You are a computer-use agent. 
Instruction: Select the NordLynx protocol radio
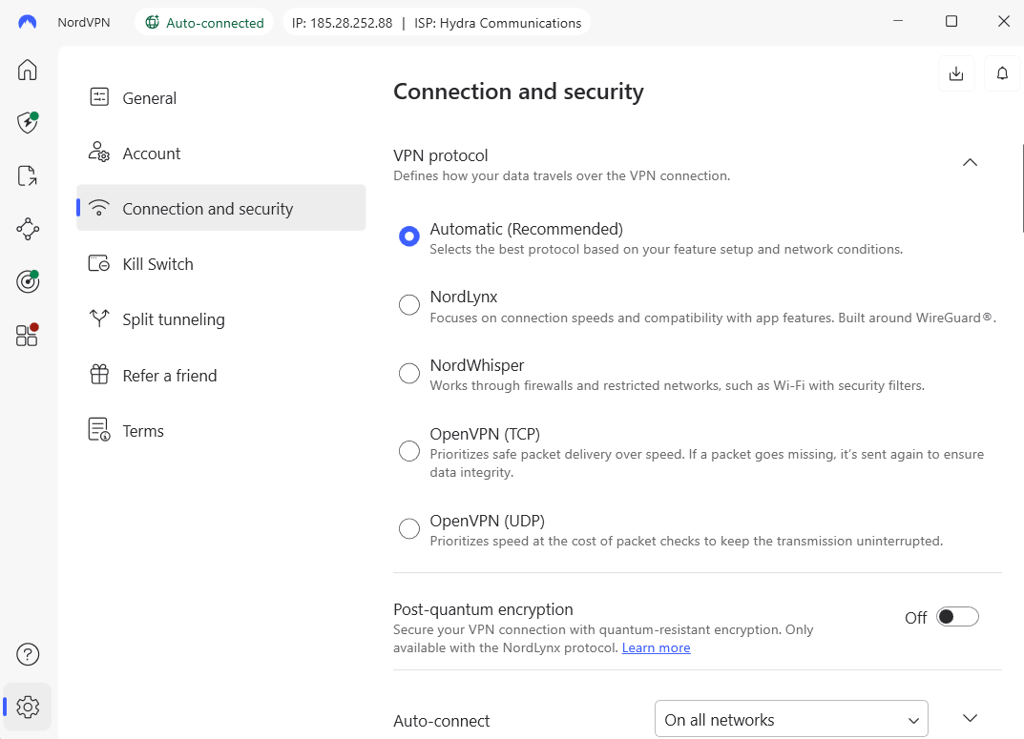[x=409, y=304]
